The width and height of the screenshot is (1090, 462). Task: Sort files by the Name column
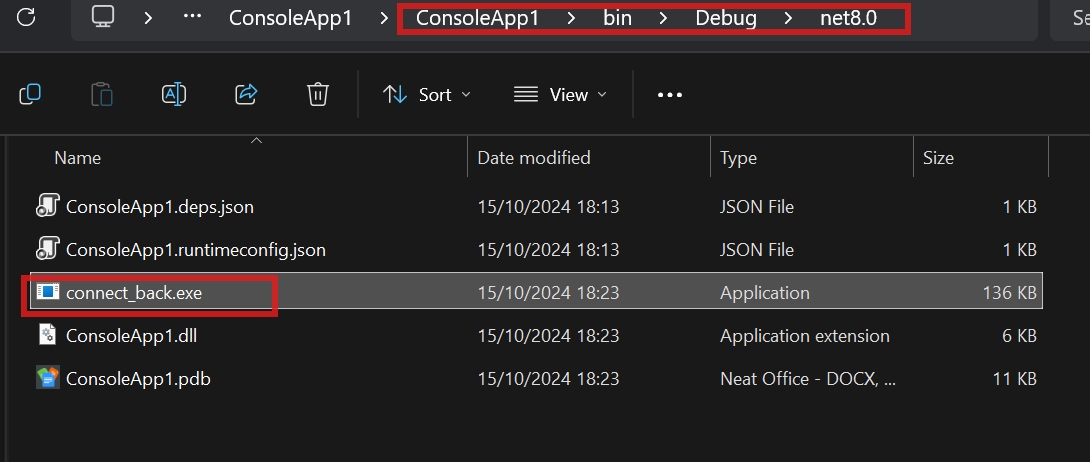tap(78, 158)
